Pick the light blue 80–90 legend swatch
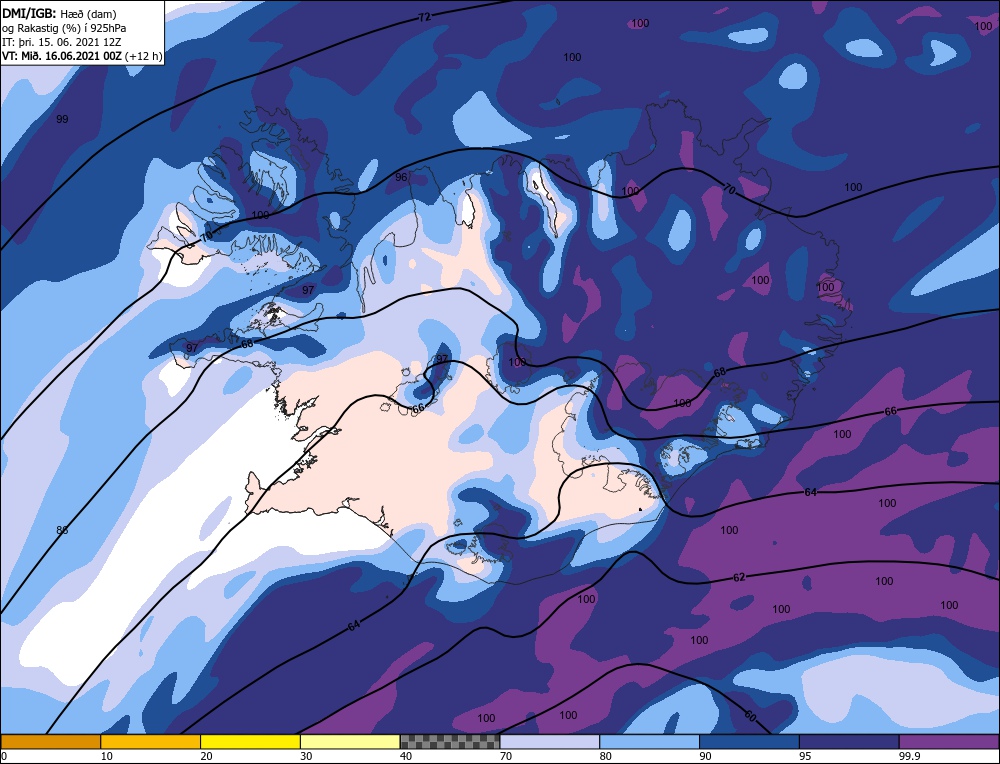 click(x=649, y=741)
